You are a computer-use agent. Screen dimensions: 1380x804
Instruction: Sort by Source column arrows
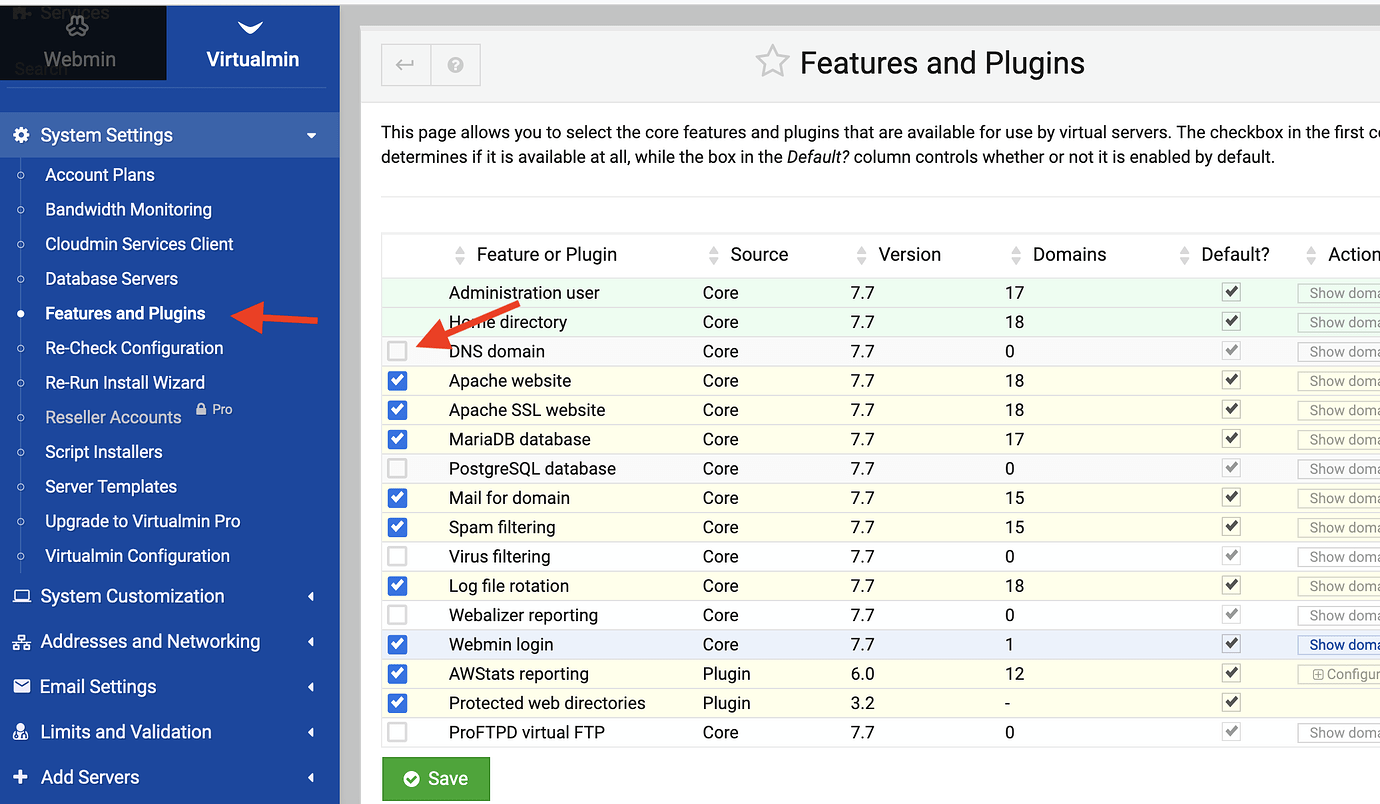(x=714, y=255)
